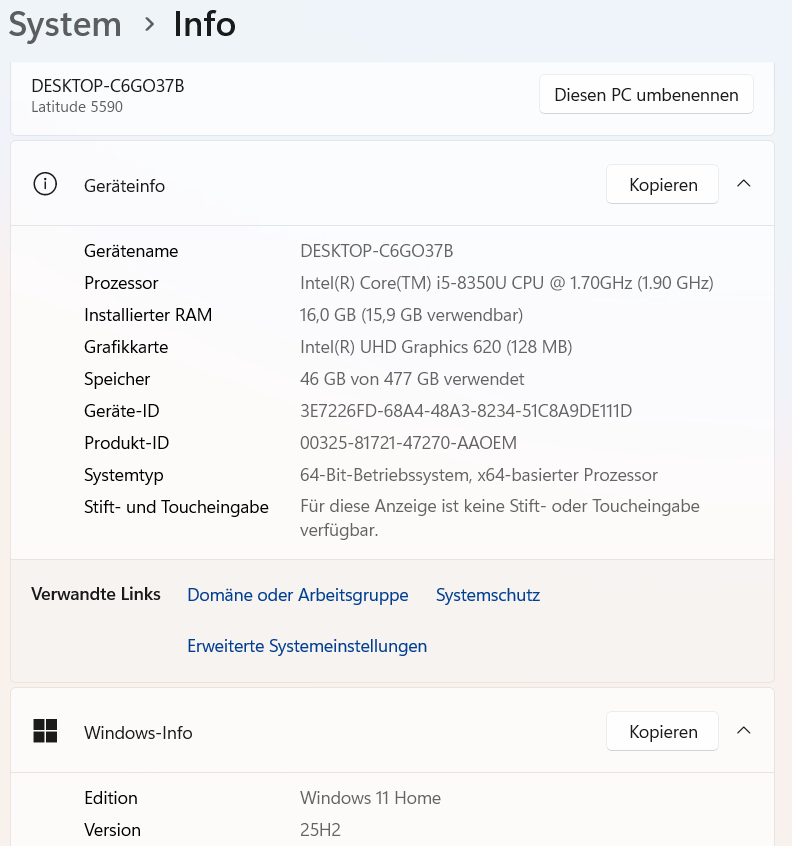Select the Produkt-ID value 00325-81721-47270-AAOEM
This screenshot has width=792, height=846.
[x=408, y=443]
